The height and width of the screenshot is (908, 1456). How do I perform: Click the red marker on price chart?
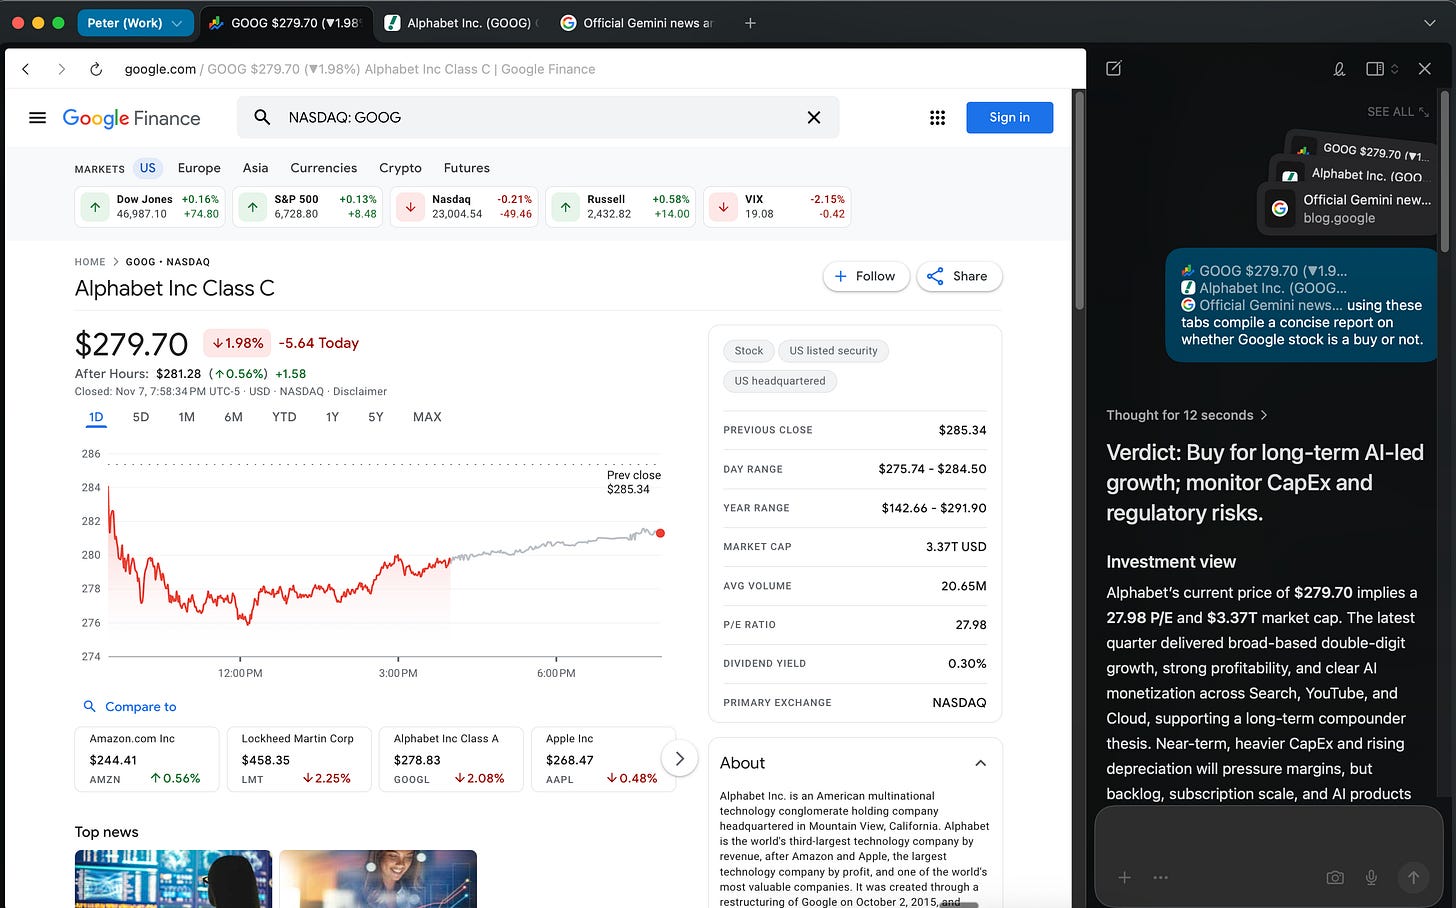660,533
